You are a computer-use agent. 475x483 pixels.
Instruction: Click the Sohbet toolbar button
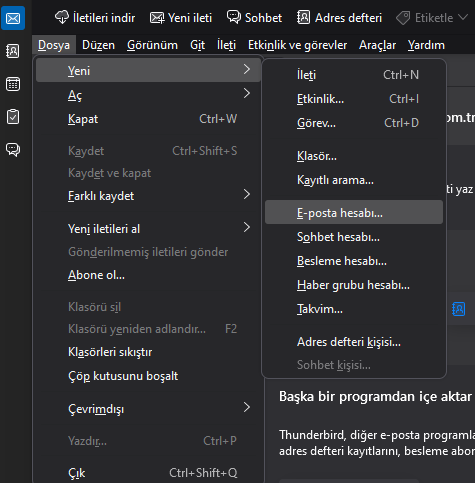254,18
